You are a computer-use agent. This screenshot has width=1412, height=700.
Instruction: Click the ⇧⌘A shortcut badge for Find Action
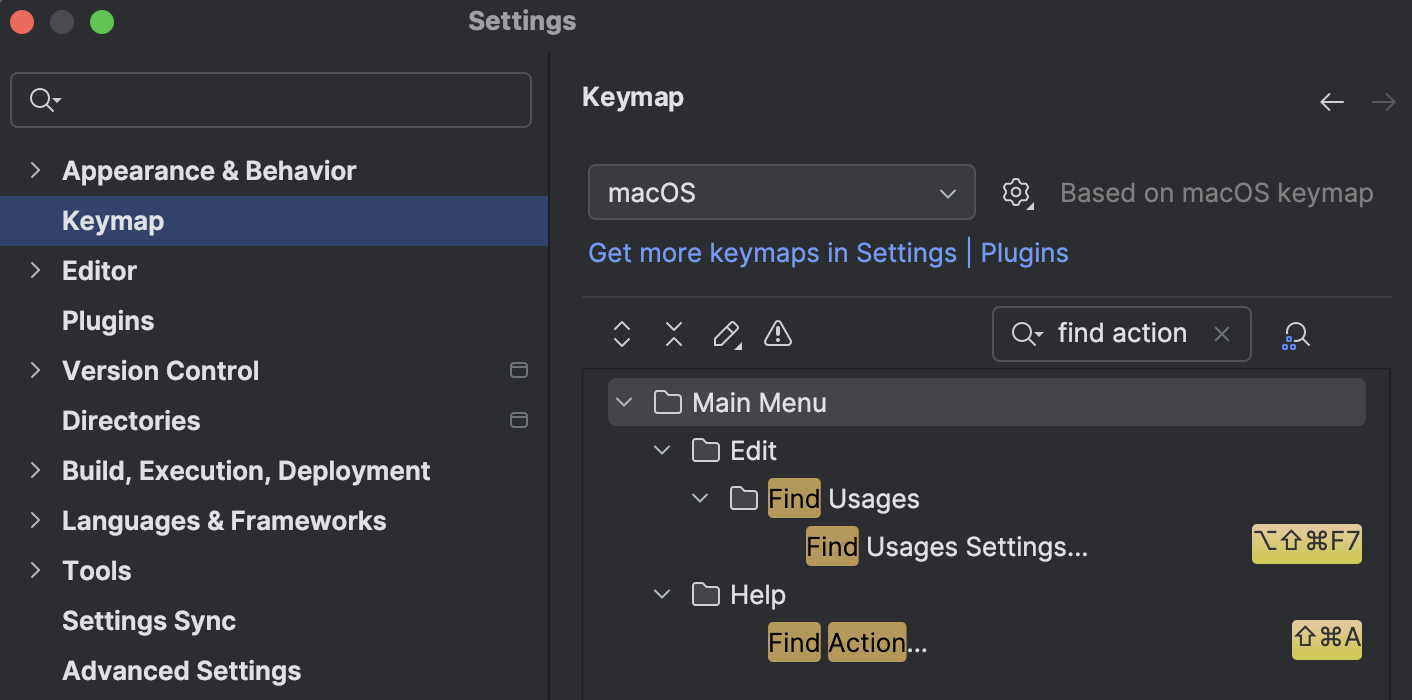tap(1326, 640)
